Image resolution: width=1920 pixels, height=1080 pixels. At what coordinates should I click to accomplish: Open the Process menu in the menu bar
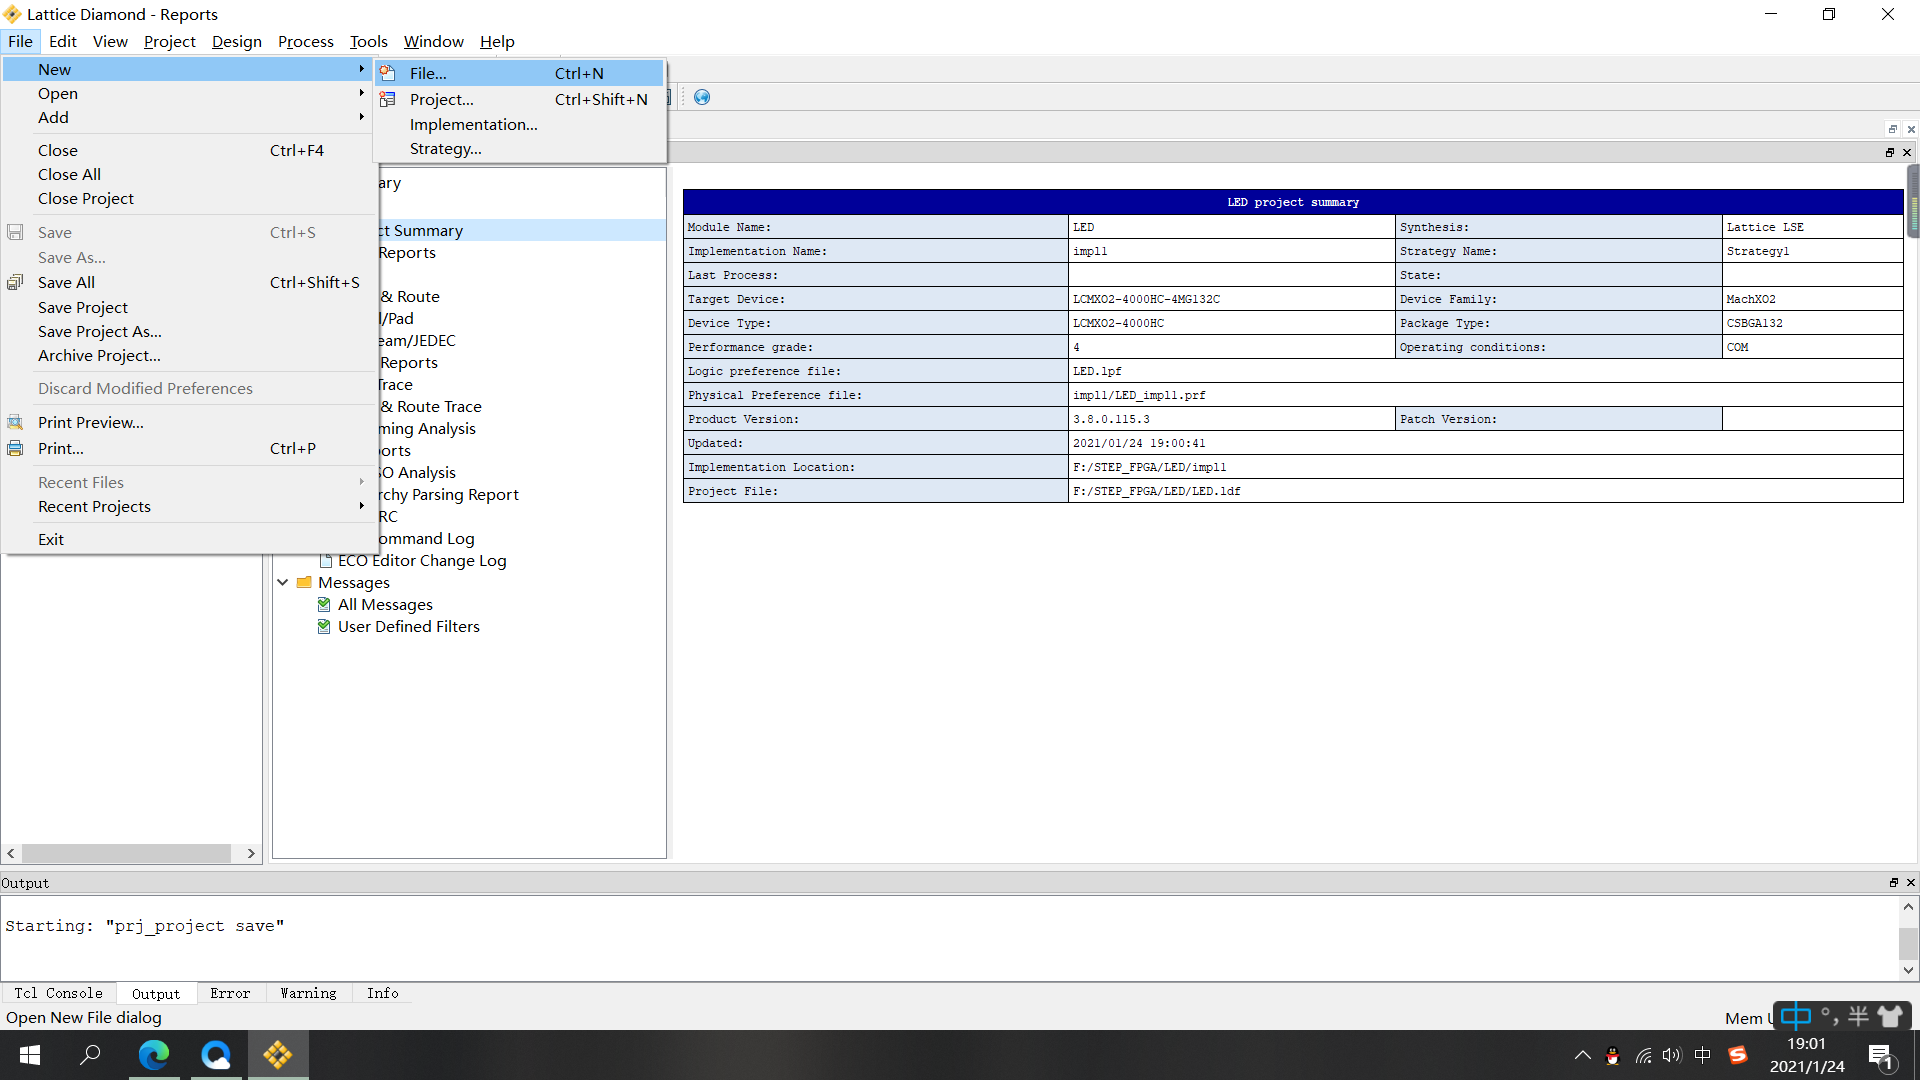coord(305,41)
